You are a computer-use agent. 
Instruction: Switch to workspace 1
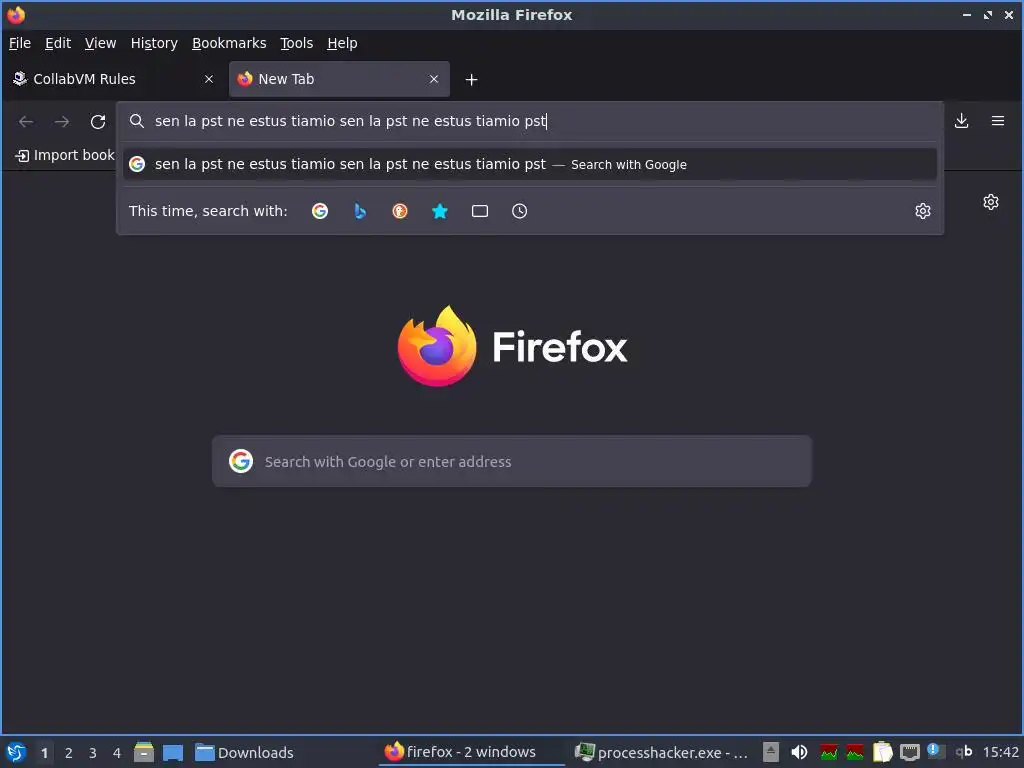[44, 753]
